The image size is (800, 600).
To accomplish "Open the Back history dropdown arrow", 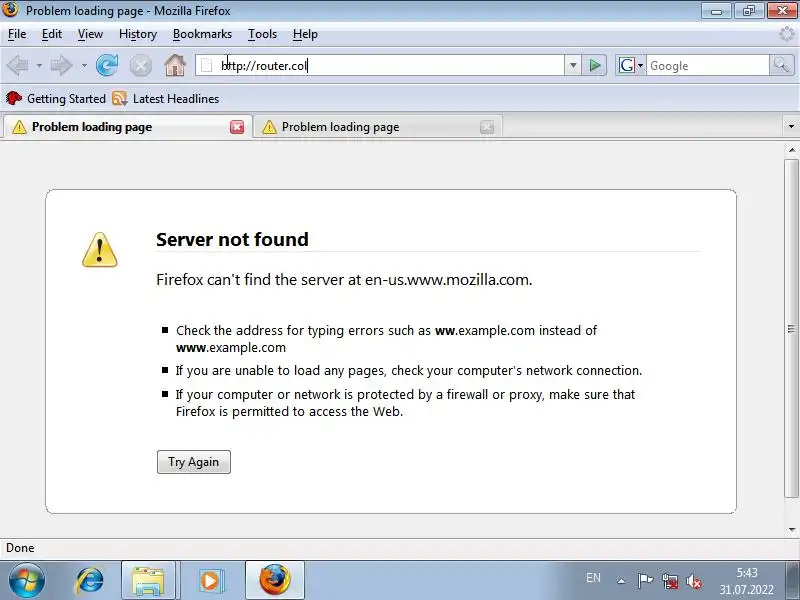I will click(x=39, y=65).
